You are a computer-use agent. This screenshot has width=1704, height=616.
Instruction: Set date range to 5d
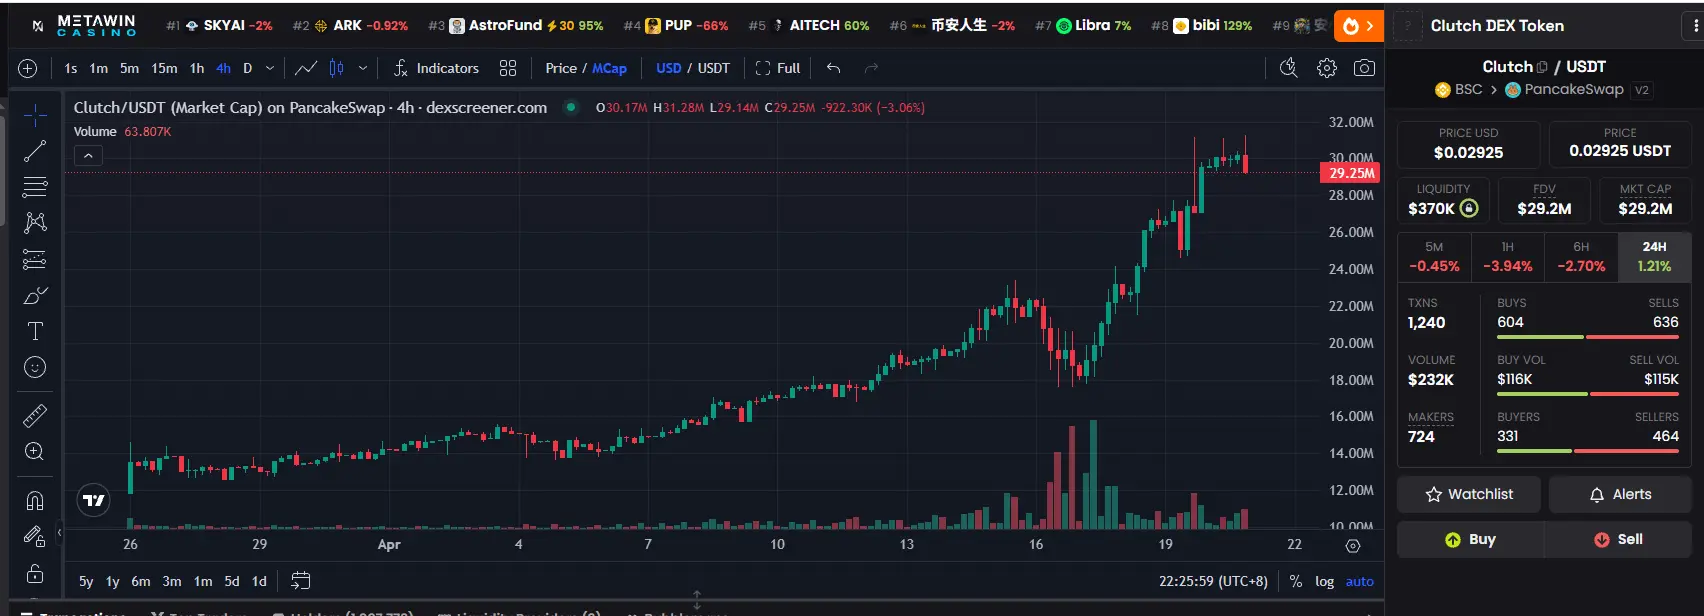pos(232,581)
